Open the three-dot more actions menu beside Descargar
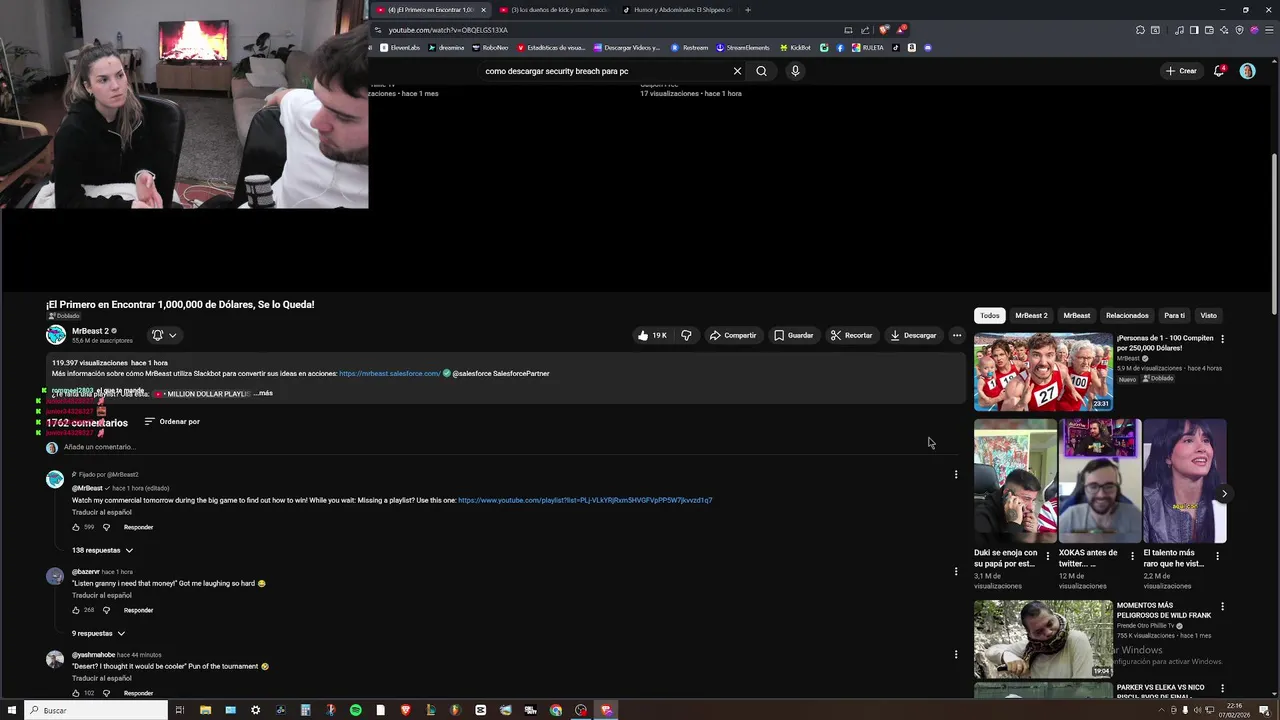1280x720 pixels. [x=957, y=336]
